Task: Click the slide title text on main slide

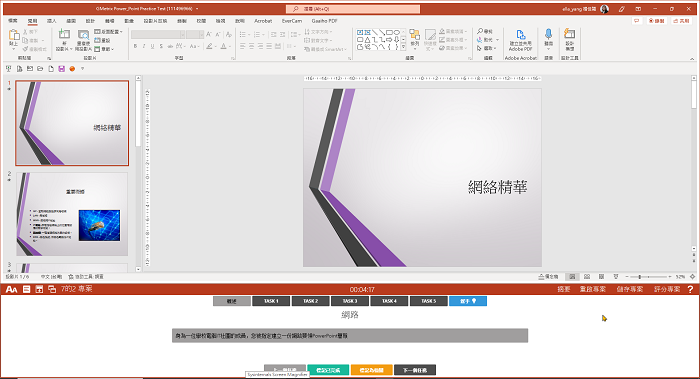Action: 497,187
